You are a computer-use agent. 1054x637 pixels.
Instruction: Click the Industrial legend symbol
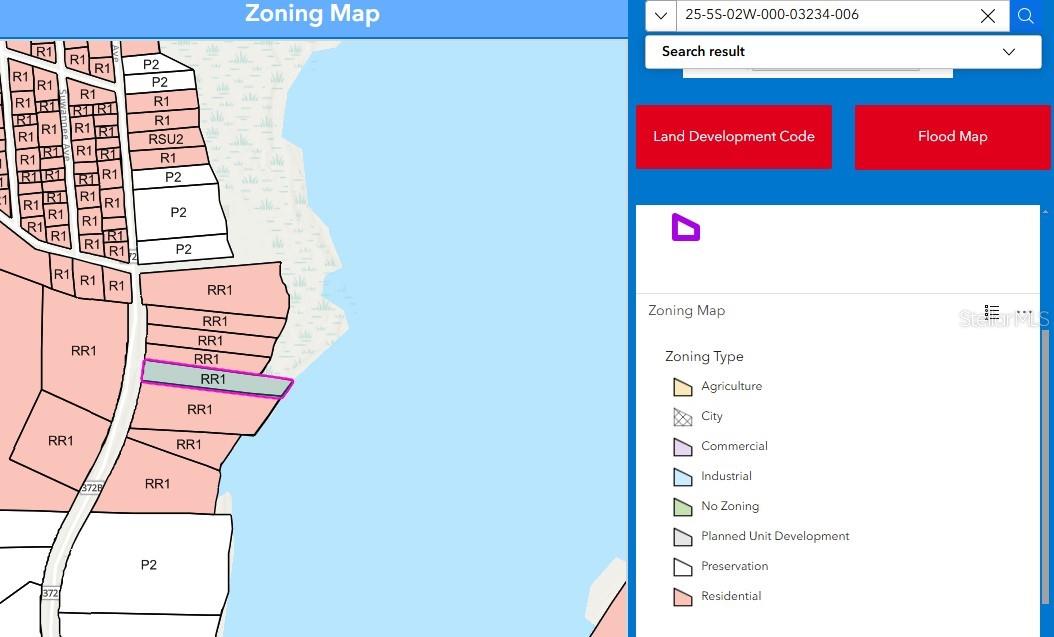point(683,477)
